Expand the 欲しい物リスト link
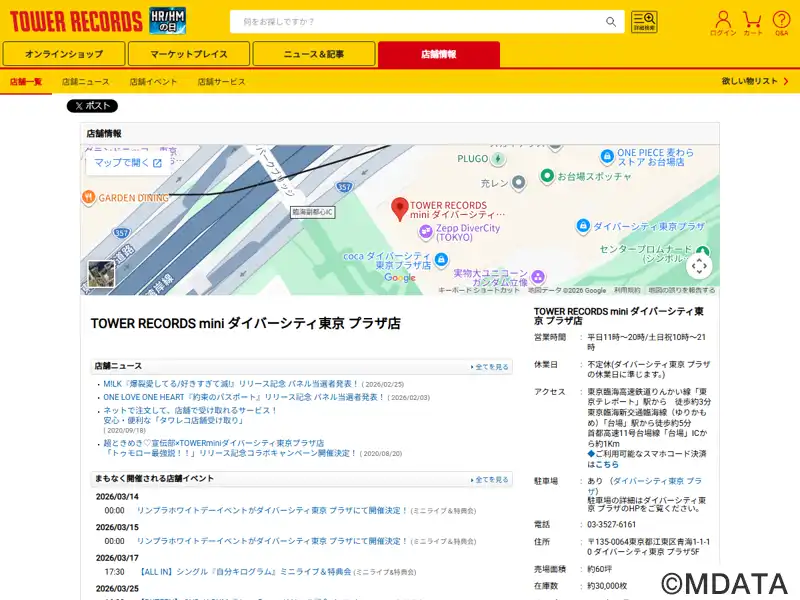 pyautogui.click(x=753, y=81)
